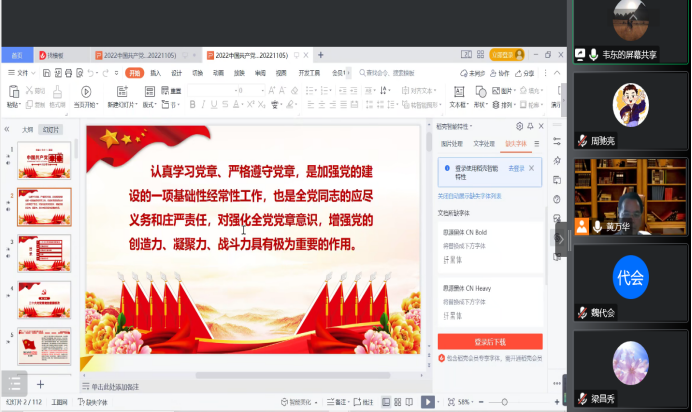Adjust the zoom slider in status bar
Viewport: 692px width, 412px height.
click(x=505, y=403)
